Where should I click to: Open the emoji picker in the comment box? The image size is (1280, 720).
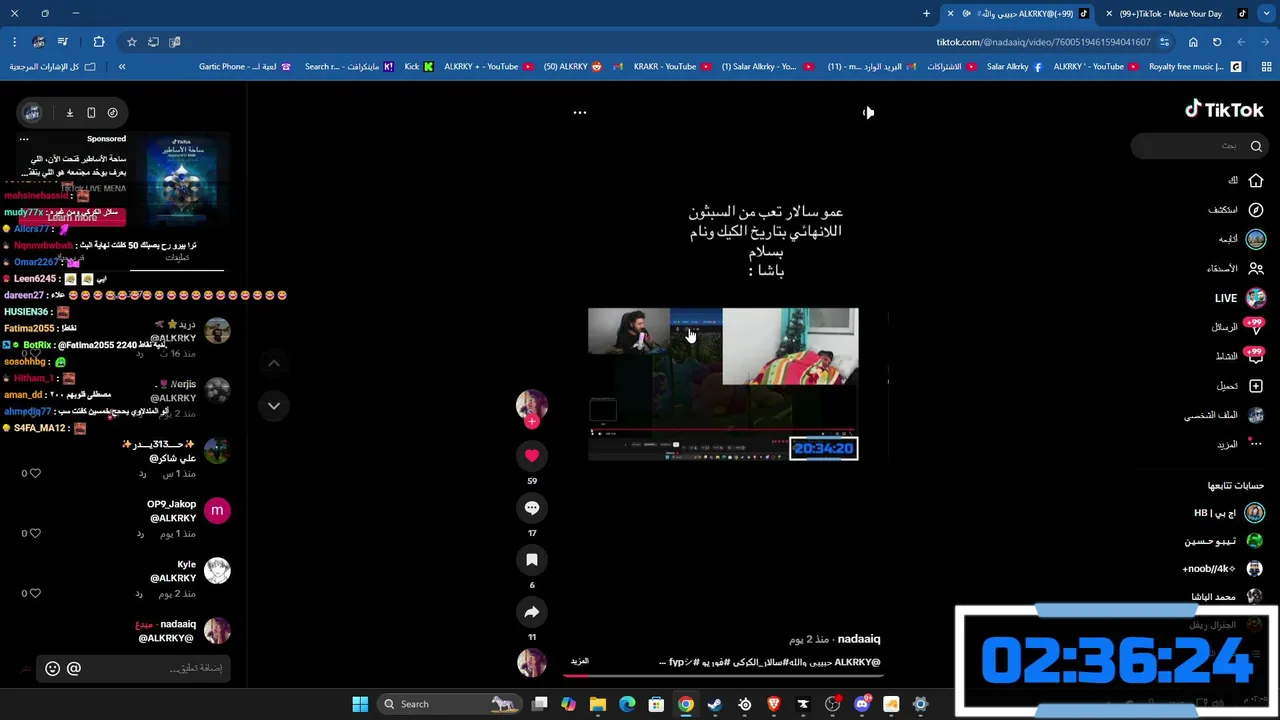tap(53, 668)
